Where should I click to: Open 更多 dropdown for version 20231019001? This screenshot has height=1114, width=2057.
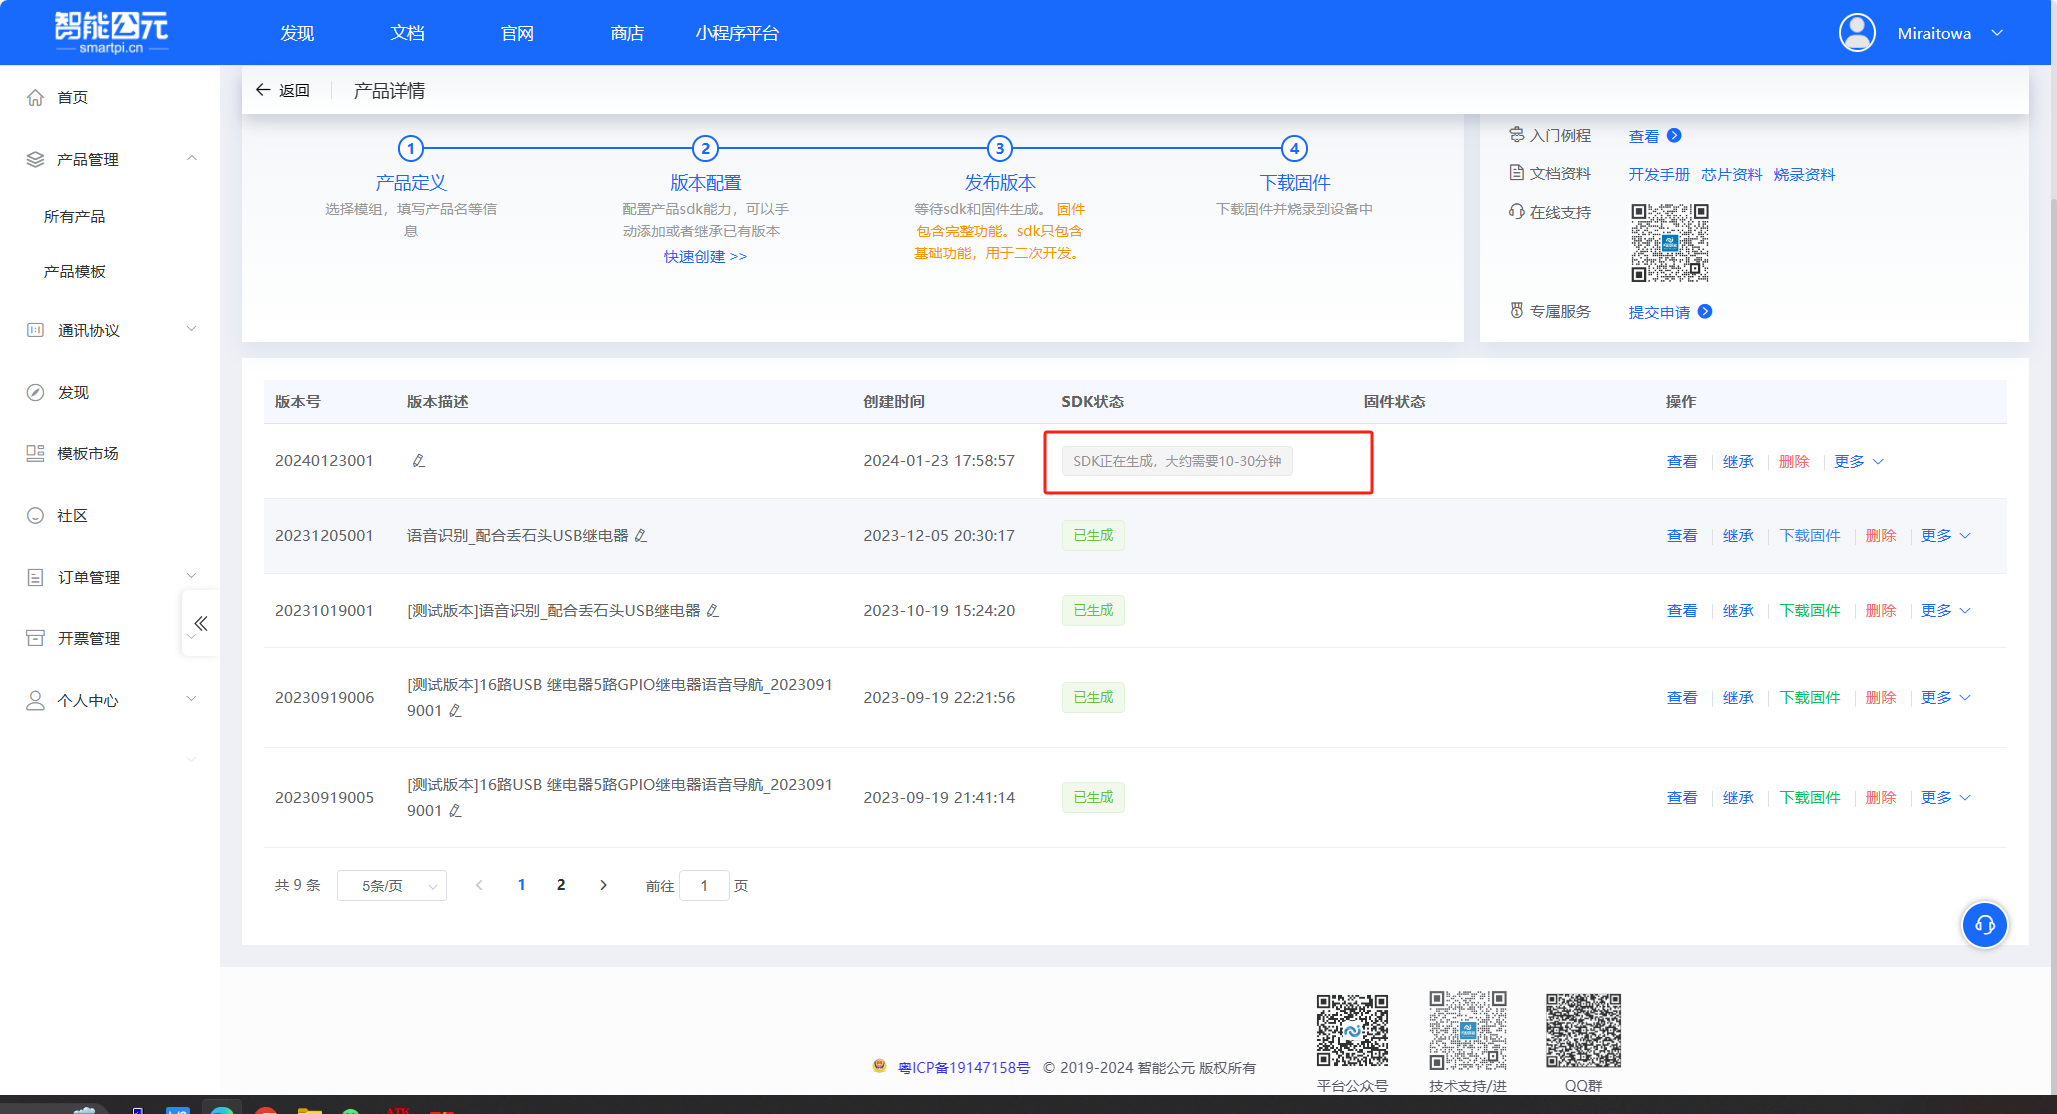coord(1946,610)
